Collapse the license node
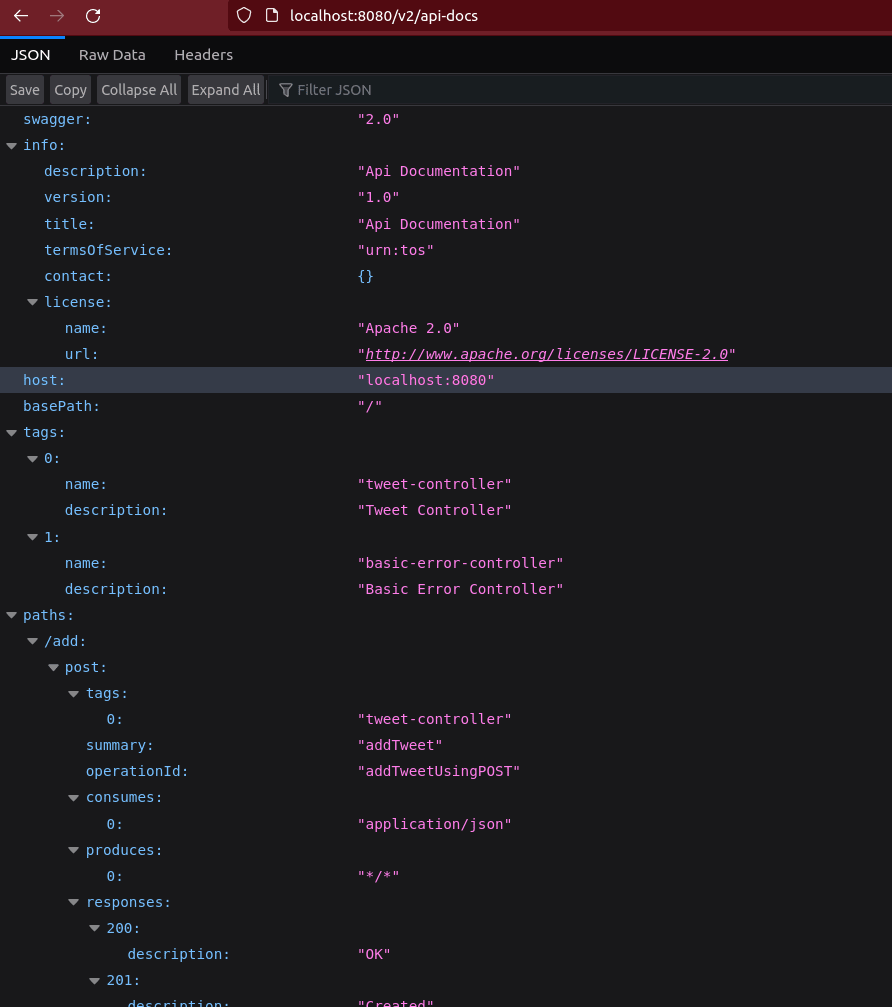The width and height of the screenshot is (892, 1007). (33, 302)
